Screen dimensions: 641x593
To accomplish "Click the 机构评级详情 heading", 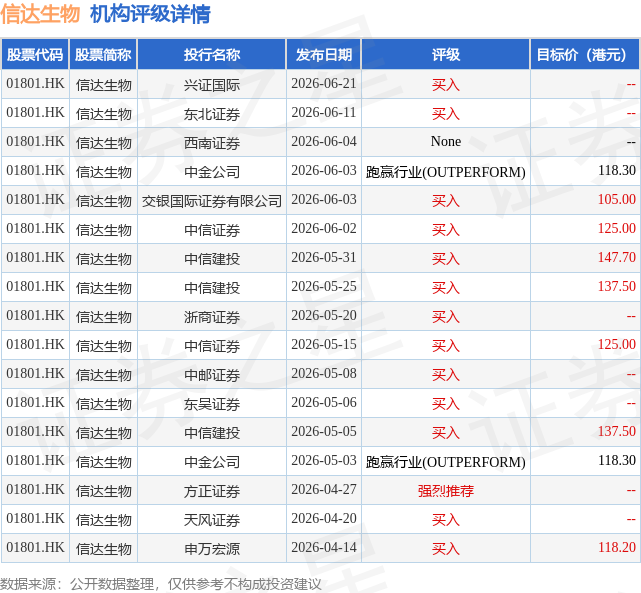I will point(150,13).
